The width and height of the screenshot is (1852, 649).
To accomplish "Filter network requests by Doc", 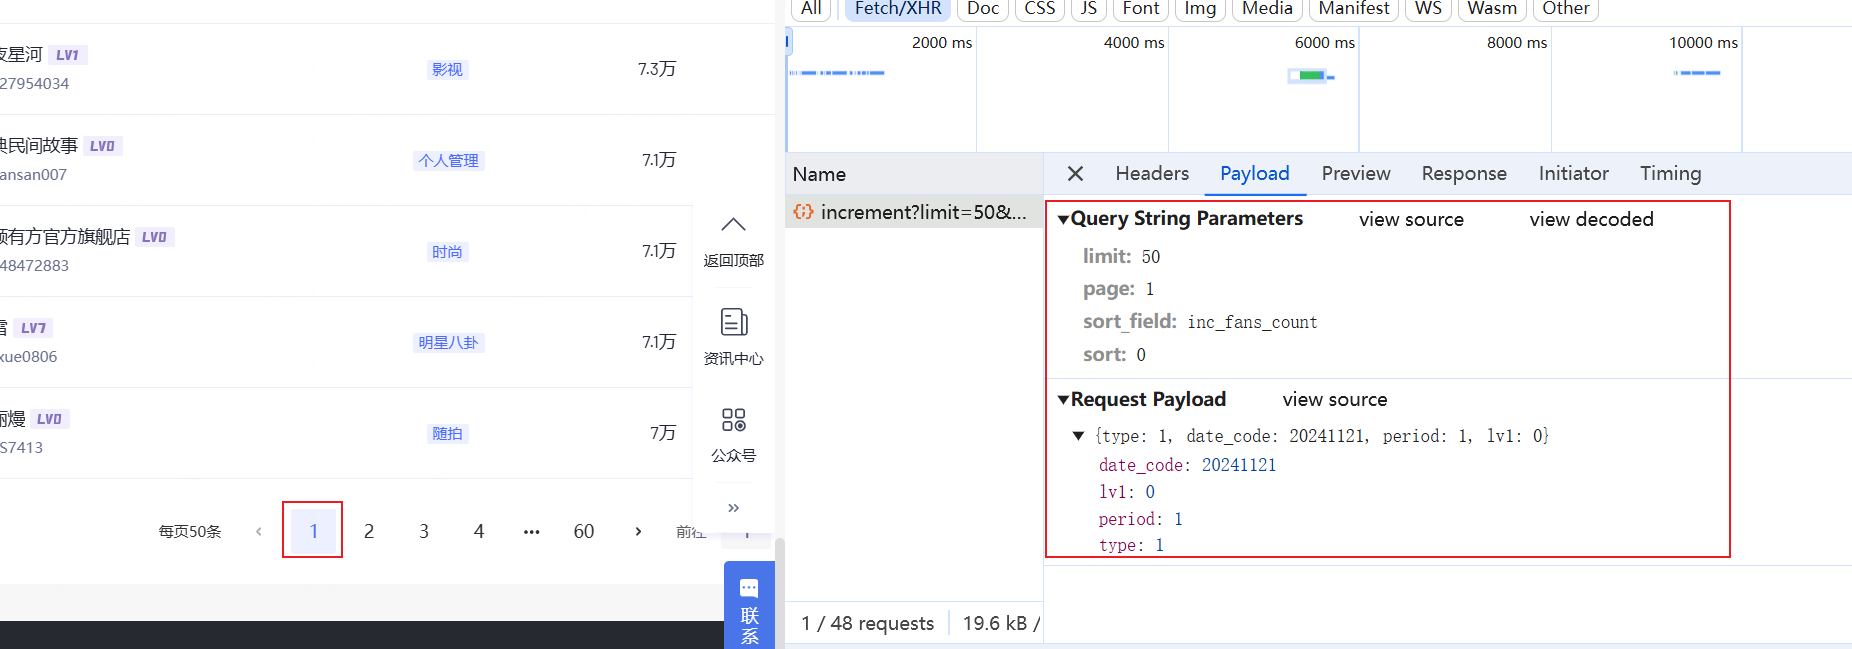I will [x=983, y=9].
